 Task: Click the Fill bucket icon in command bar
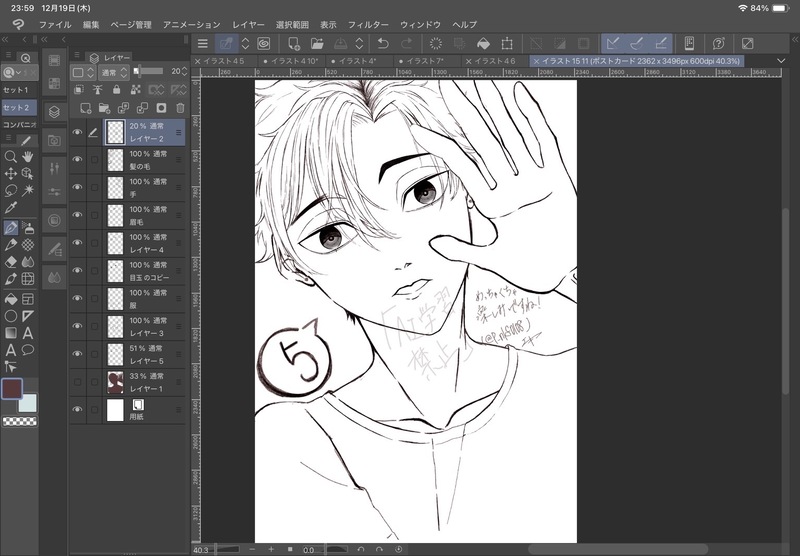[x=483, y=44]
